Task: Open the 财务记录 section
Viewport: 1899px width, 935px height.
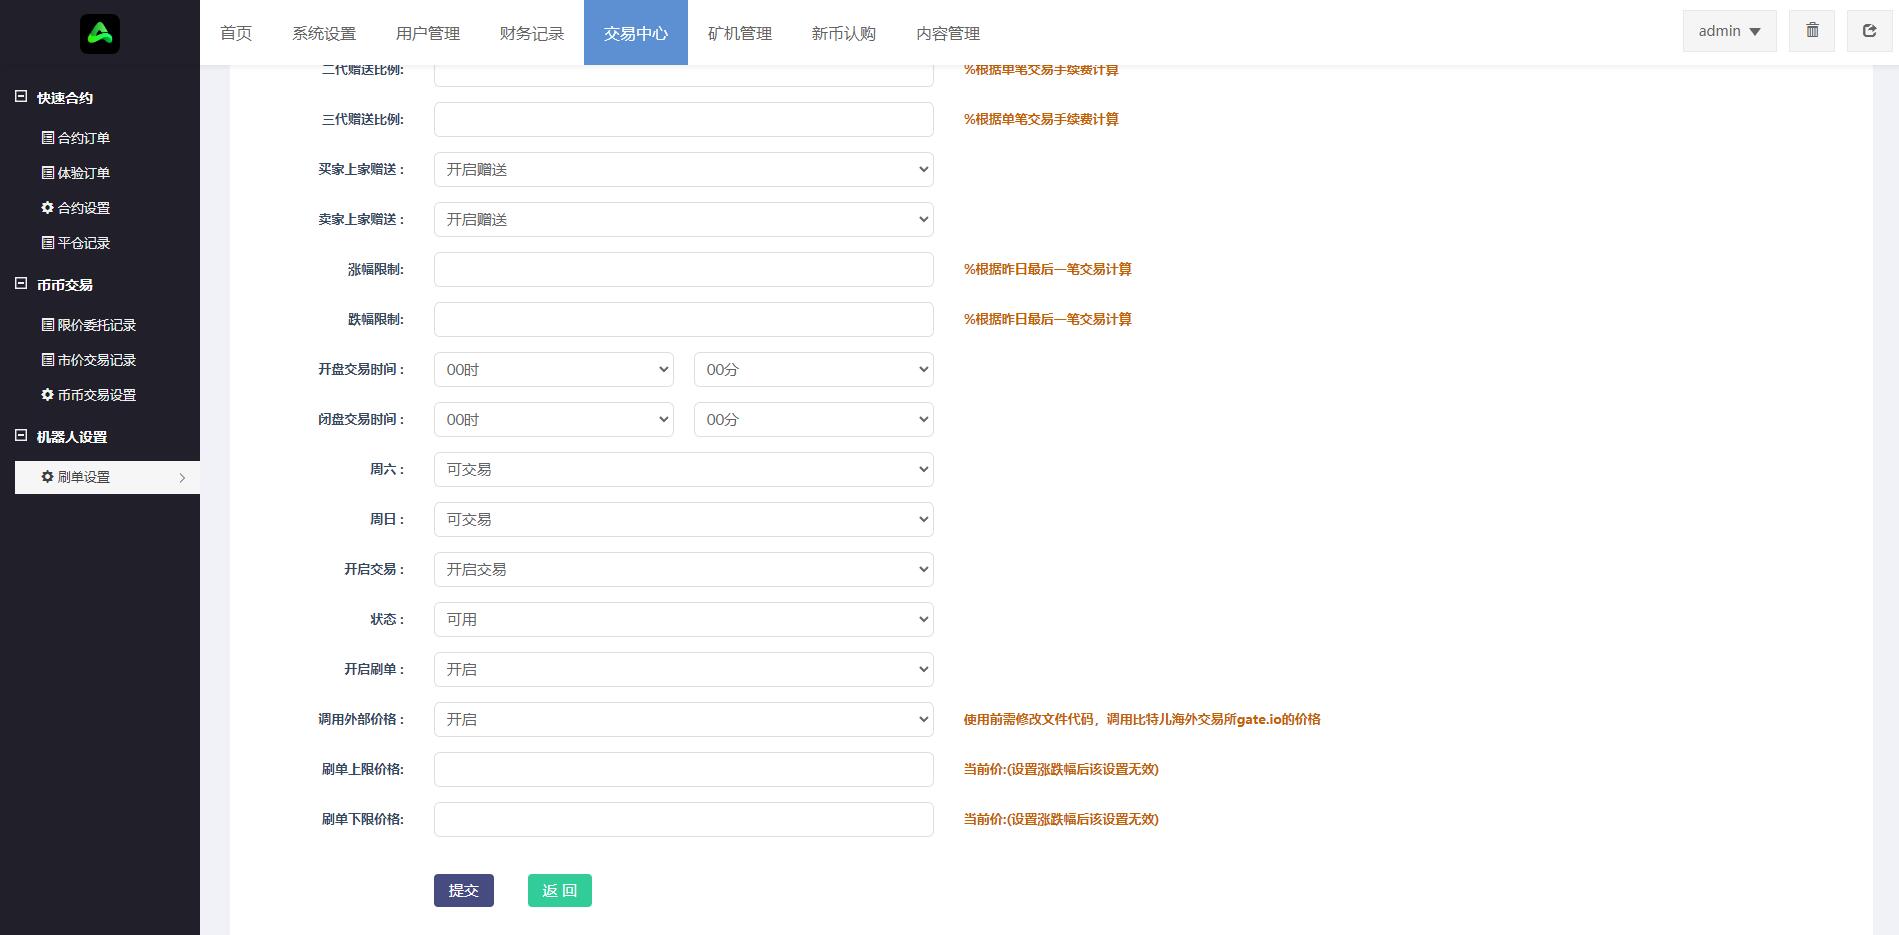Action: [x=529, y=33]
